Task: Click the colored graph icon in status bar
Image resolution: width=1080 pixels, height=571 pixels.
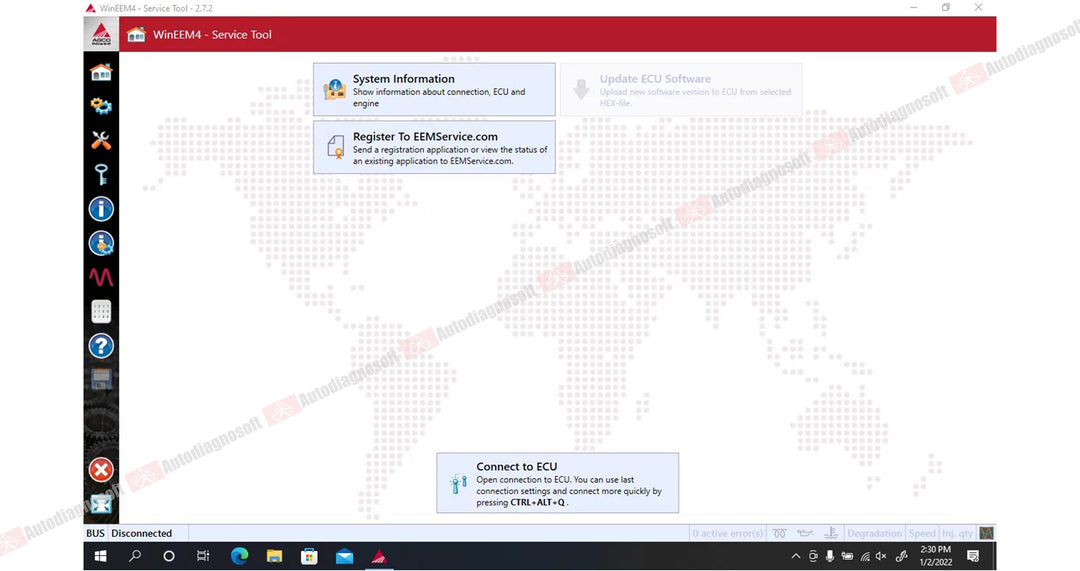Action: pyautogui.click(x=986, y=533)
